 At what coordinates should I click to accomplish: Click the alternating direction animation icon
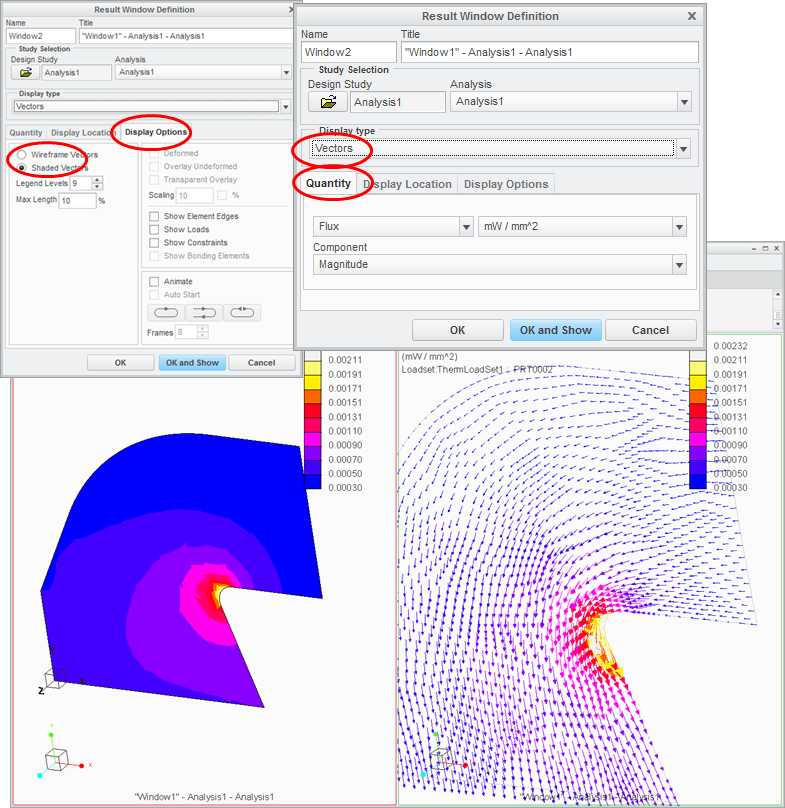[204, 312]
